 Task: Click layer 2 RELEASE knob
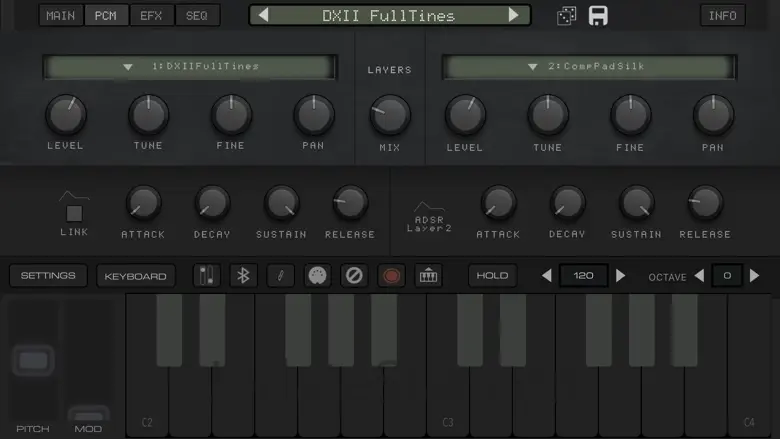click(705, 203)
